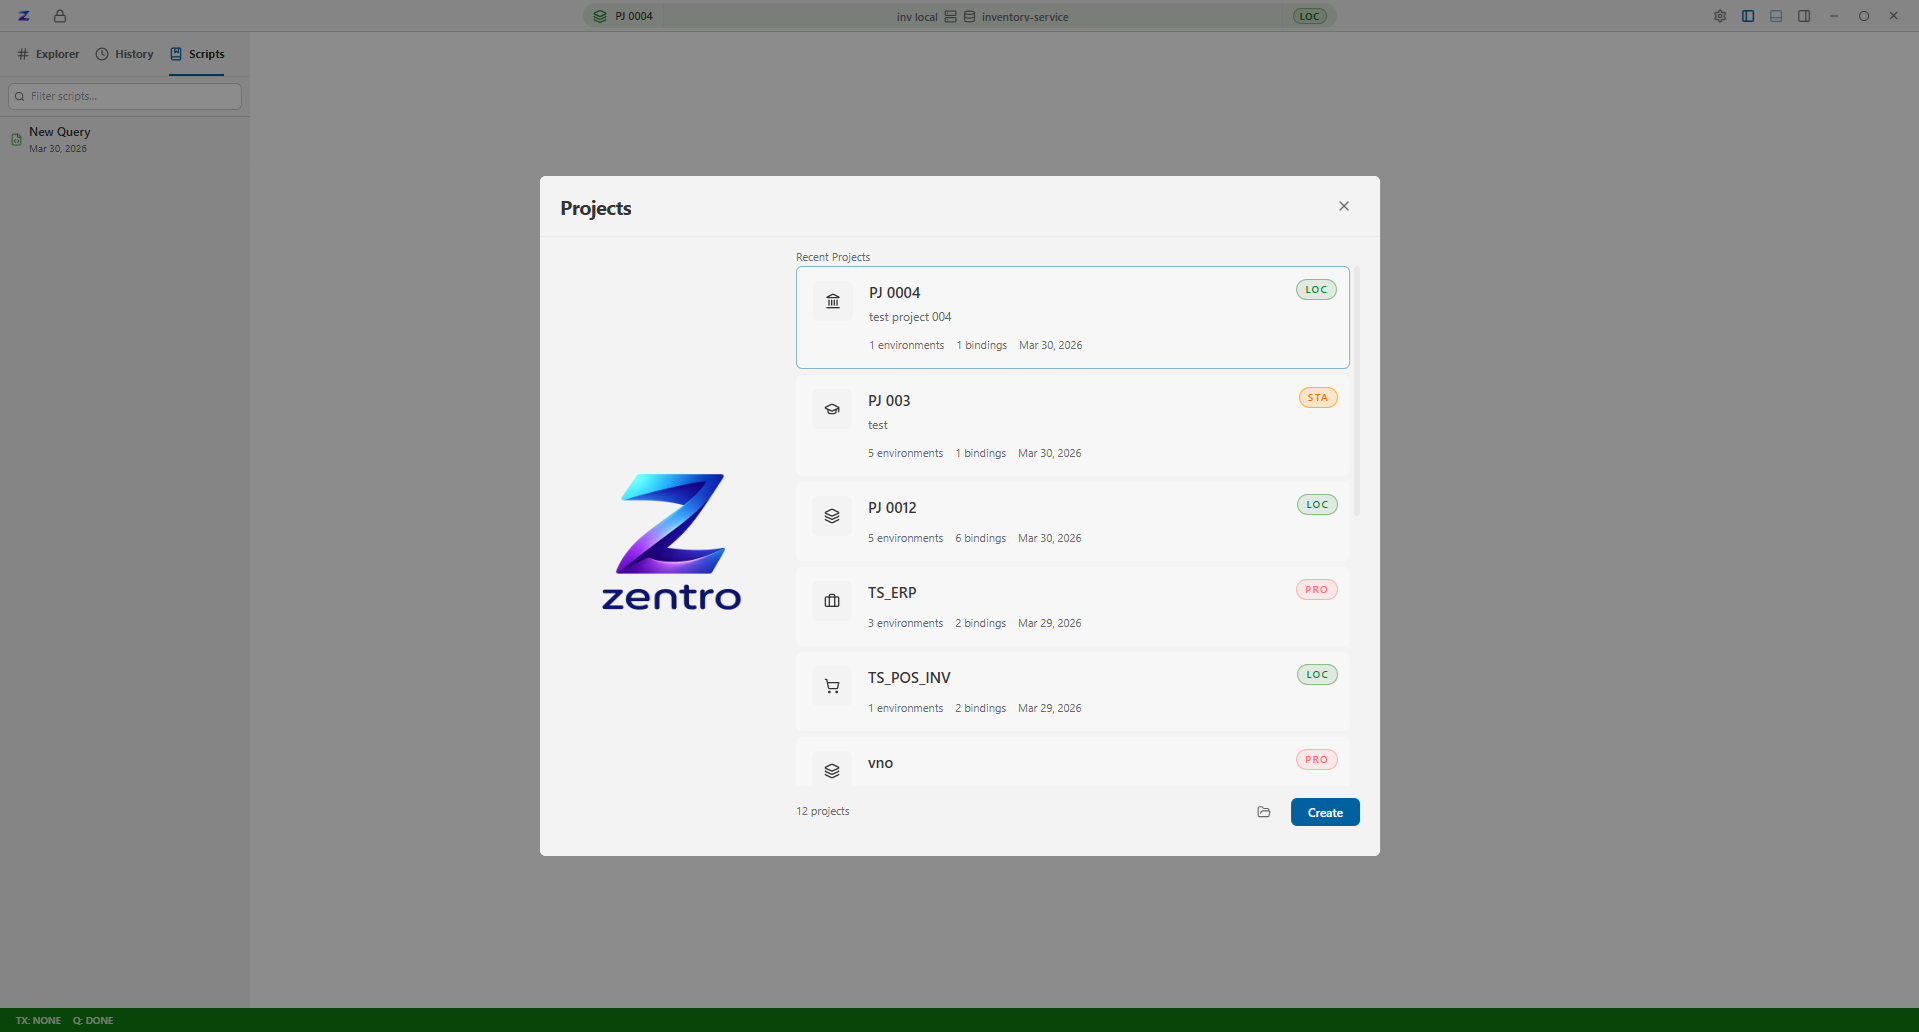Toggle the right sidebar panel visibility
The height and width of the screenshot is (1032, 1919).
(1803, 16)
